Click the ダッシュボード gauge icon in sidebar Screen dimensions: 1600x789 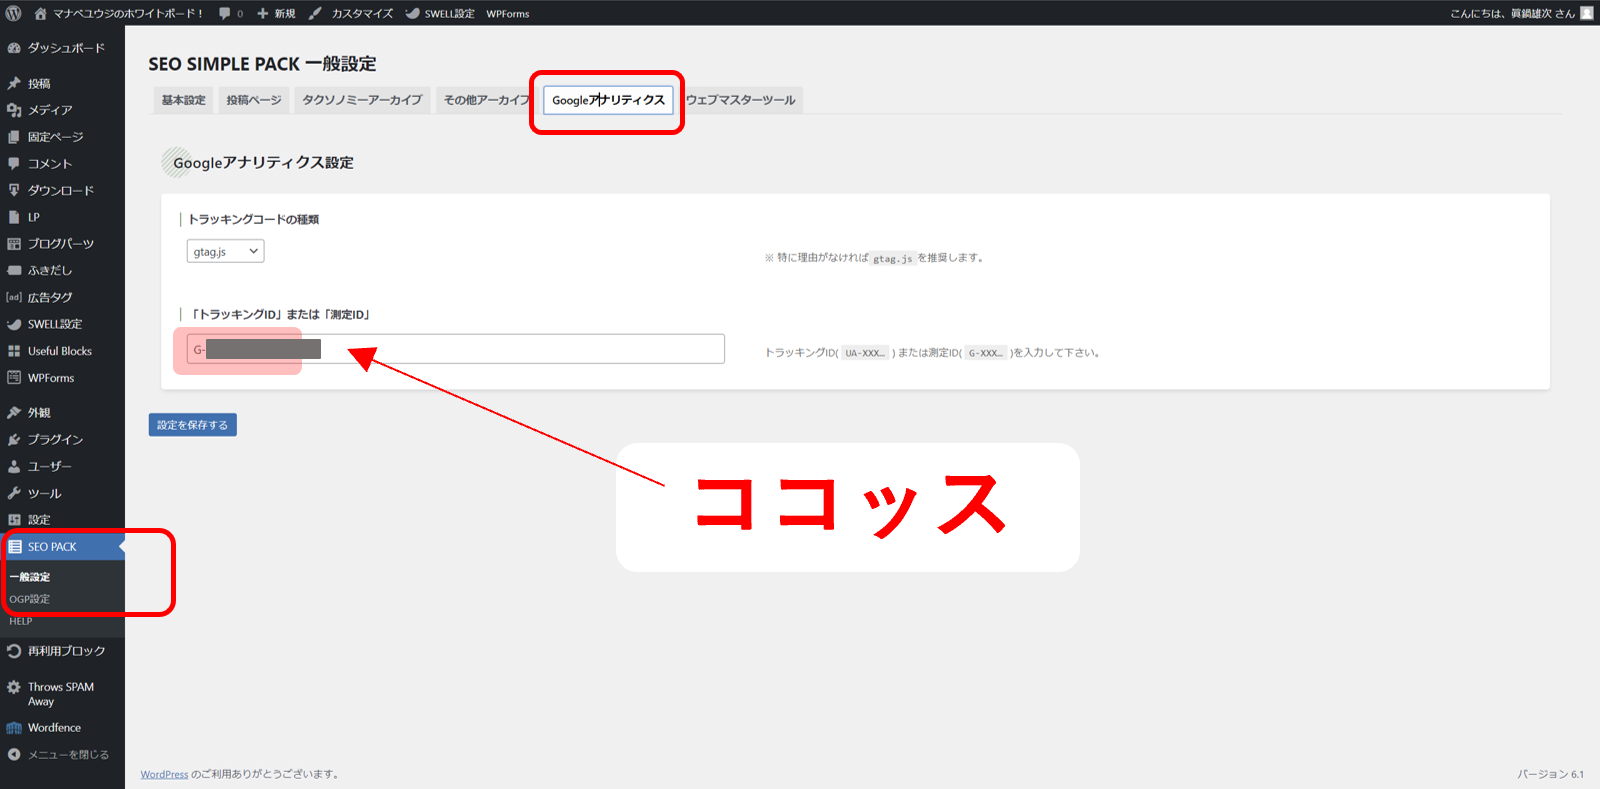pyautogui.click(x=14, y=48)
